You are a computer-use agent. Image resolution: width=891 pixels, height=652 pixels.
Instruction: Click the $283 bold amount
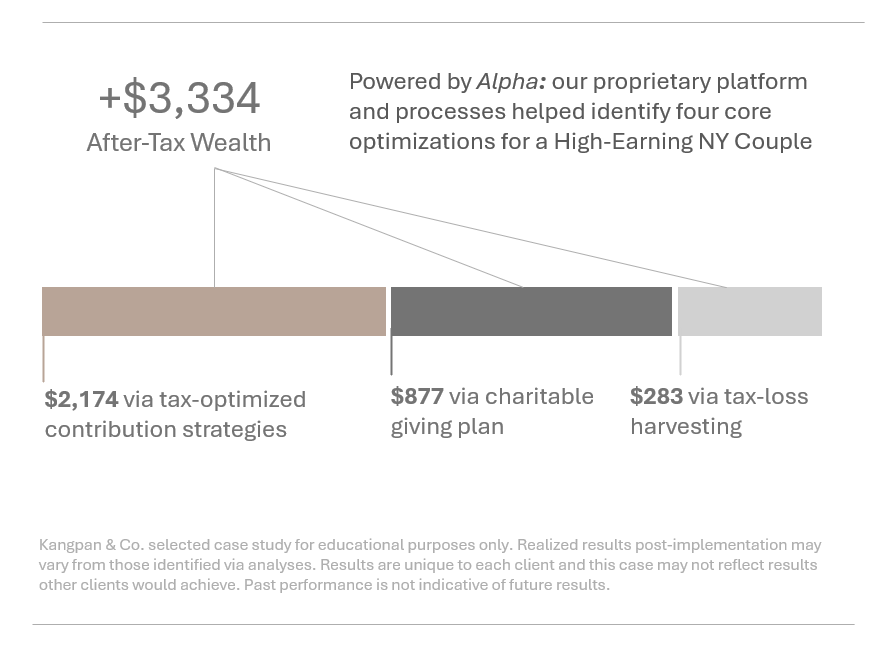click(x=656, y=396)
